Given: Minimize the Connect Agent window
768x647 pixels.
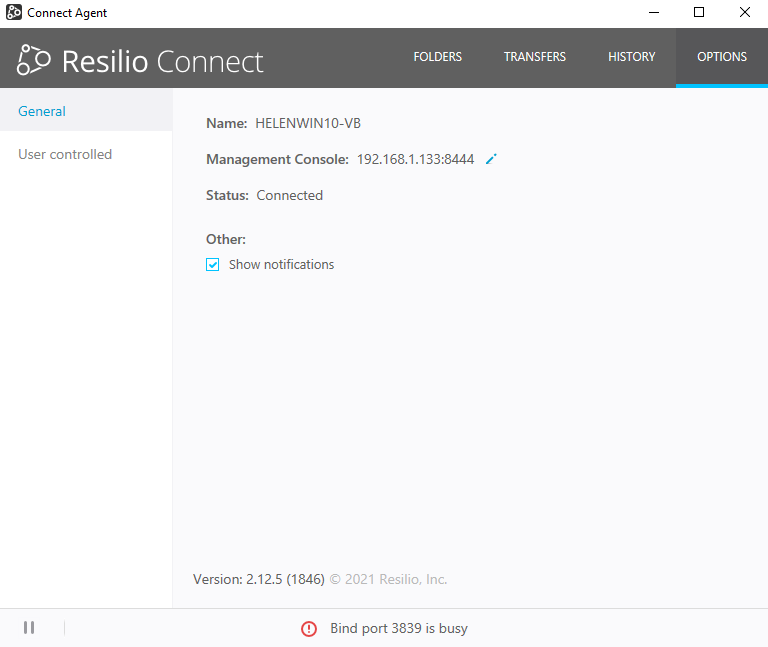Looking at the screenshot, I should (x=653, y=13).
